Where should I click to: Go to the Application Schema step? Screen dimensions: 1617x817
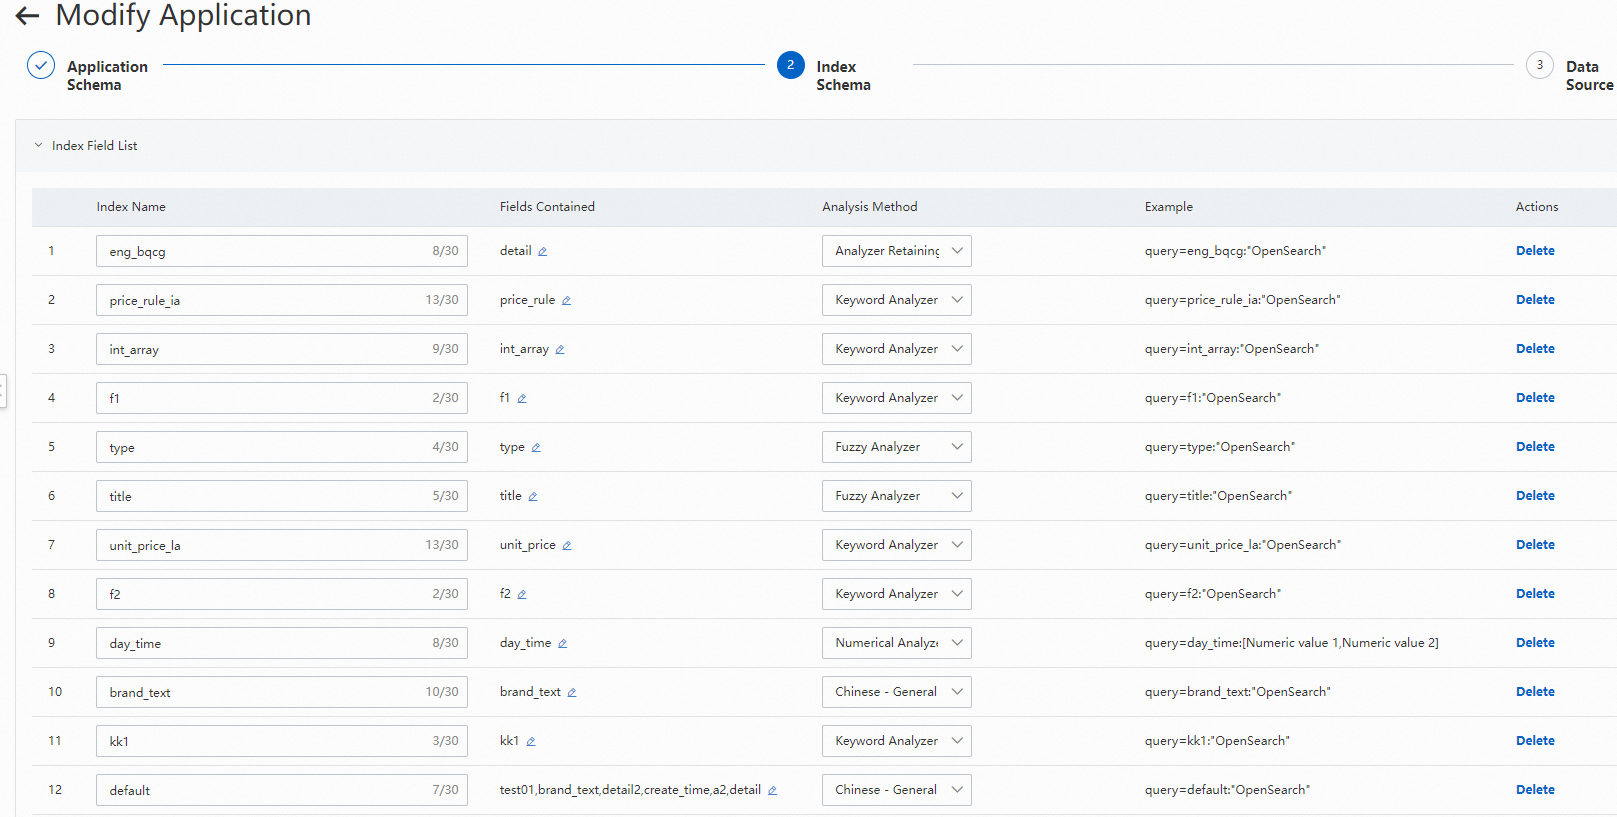(x=107, y=76)
